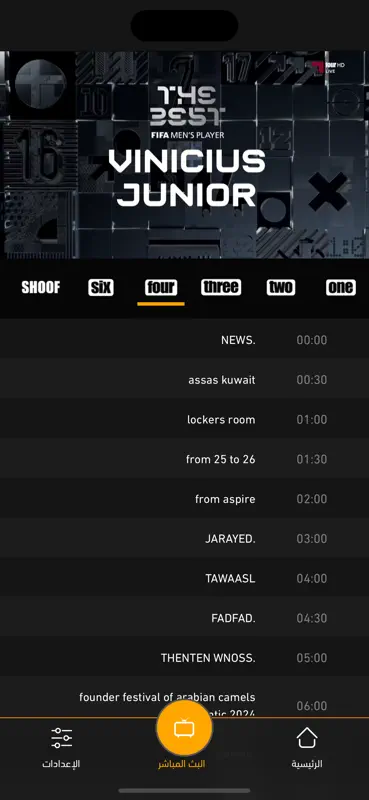The image size is (369, 800).
Task: Tap the 04:30 schedule time
Action: click(x=312, y=618)
